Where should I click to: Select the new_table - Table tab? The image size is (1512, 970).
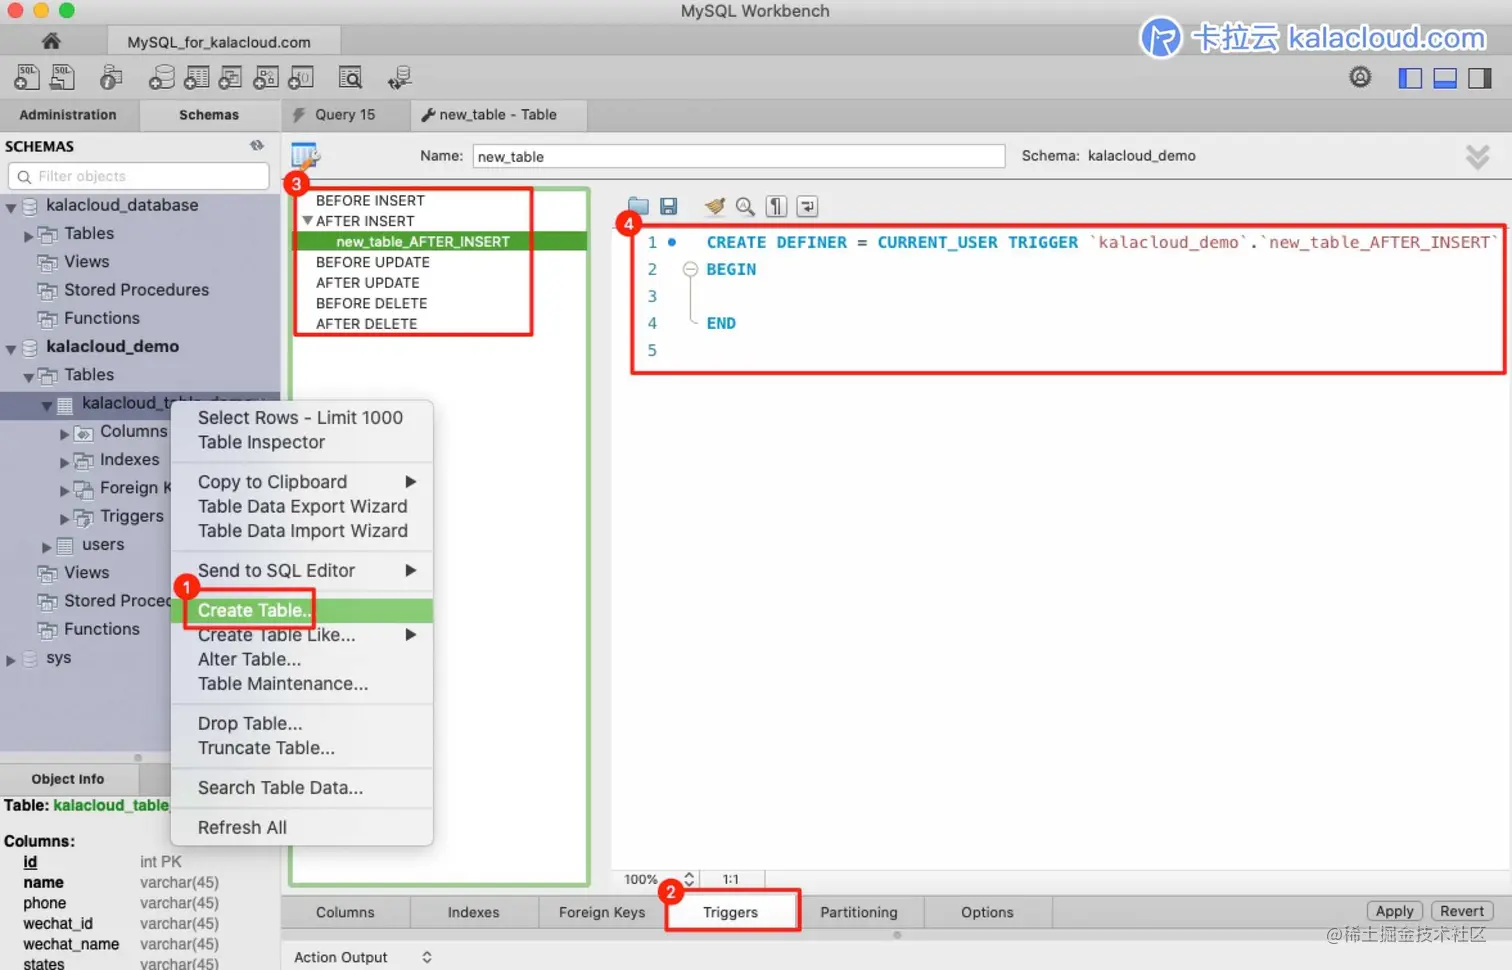click(x=498, y=115)
